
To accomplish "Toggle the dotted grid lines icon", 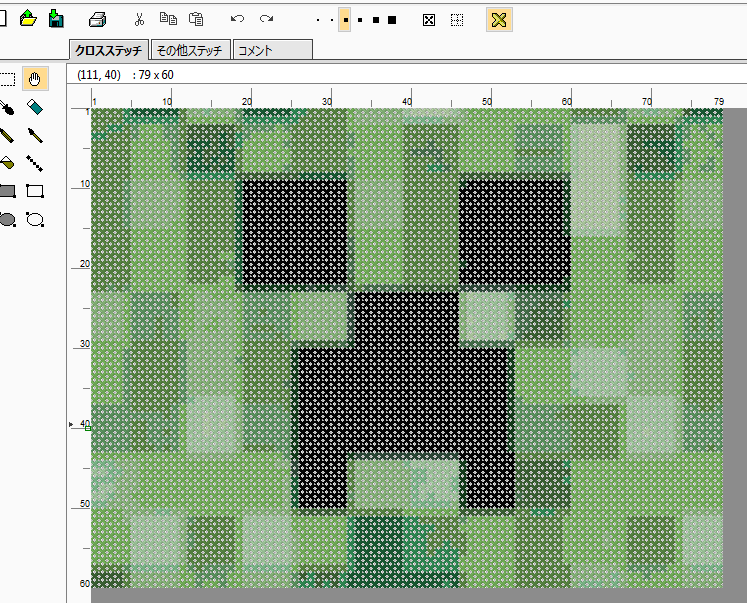I will 456,20.
